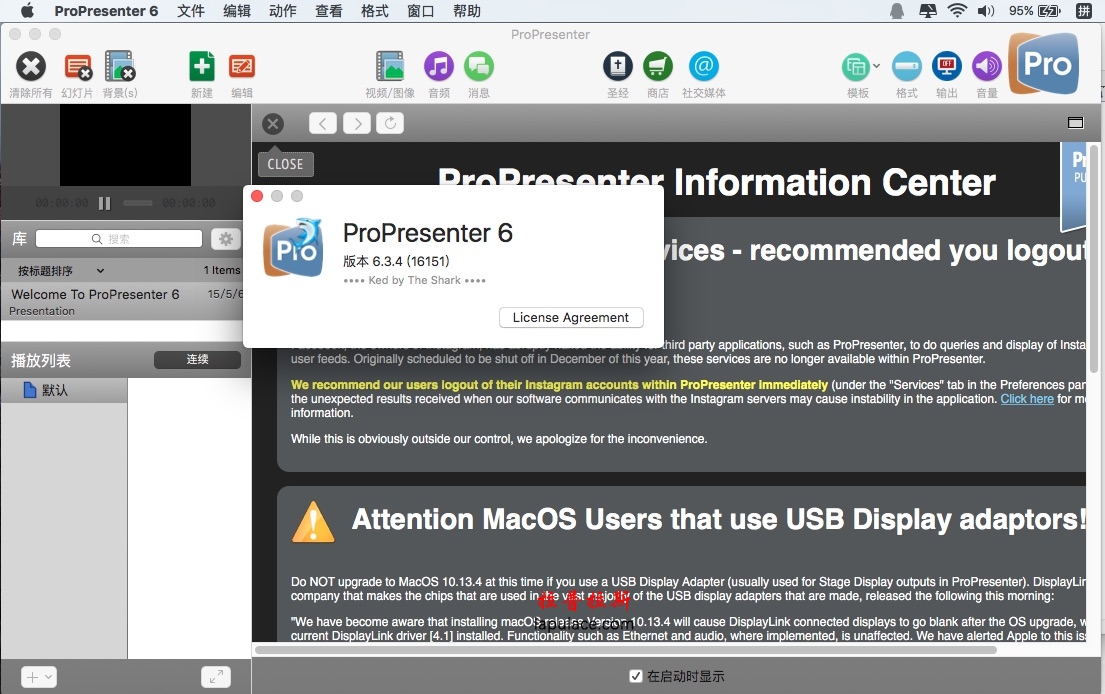
Task: Open the 模板 template dropdown arrow
Action: click(876, 66)
